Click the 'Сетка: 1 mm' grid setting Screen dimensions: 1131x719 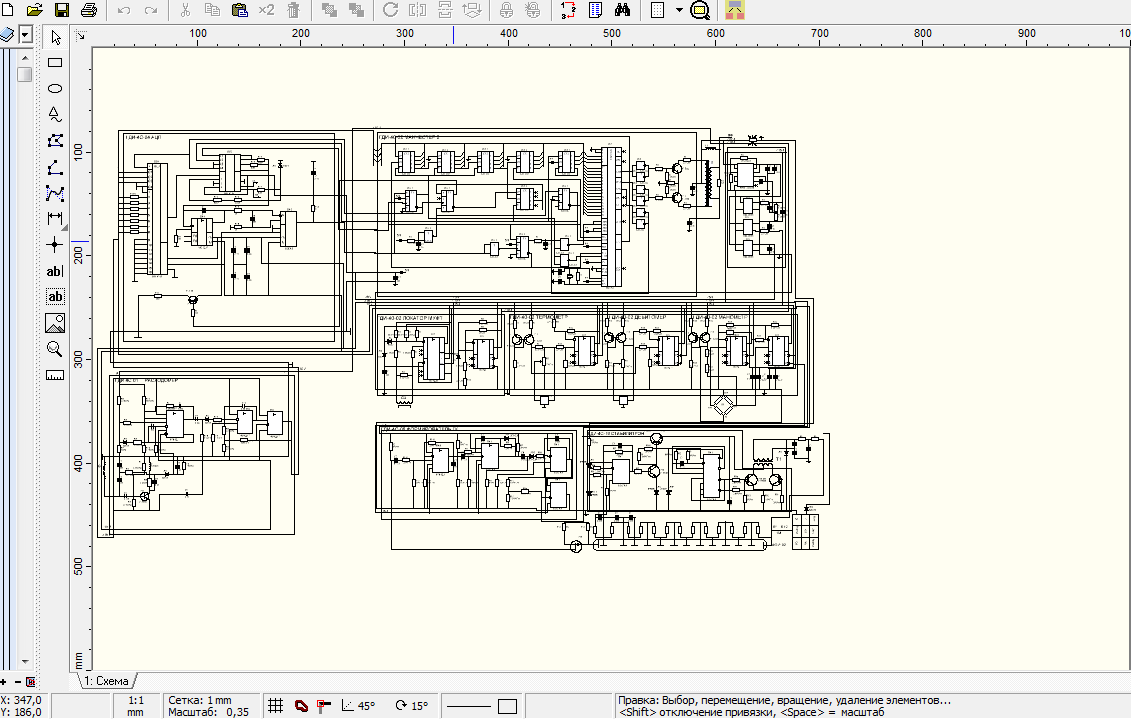pos(200,700)
